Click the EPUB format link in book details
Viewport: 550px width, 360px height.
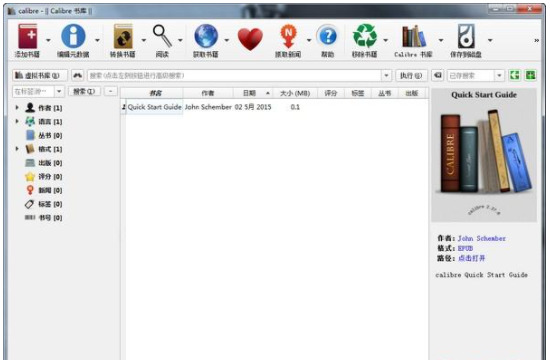[x=465, y=248]
